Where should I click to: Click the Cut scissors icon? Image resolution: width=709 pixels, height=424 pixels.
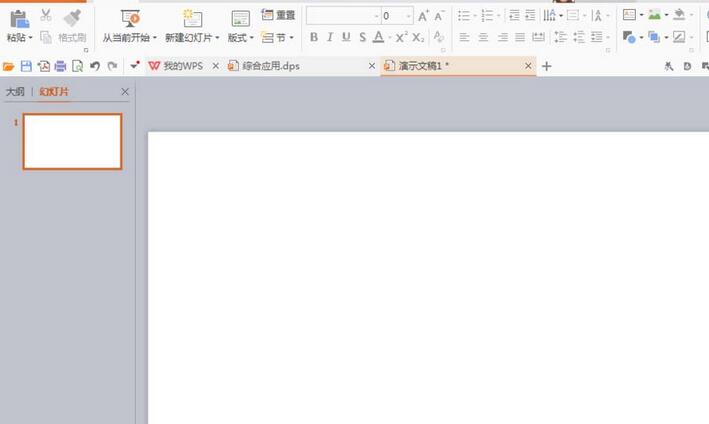coord(46,15)
